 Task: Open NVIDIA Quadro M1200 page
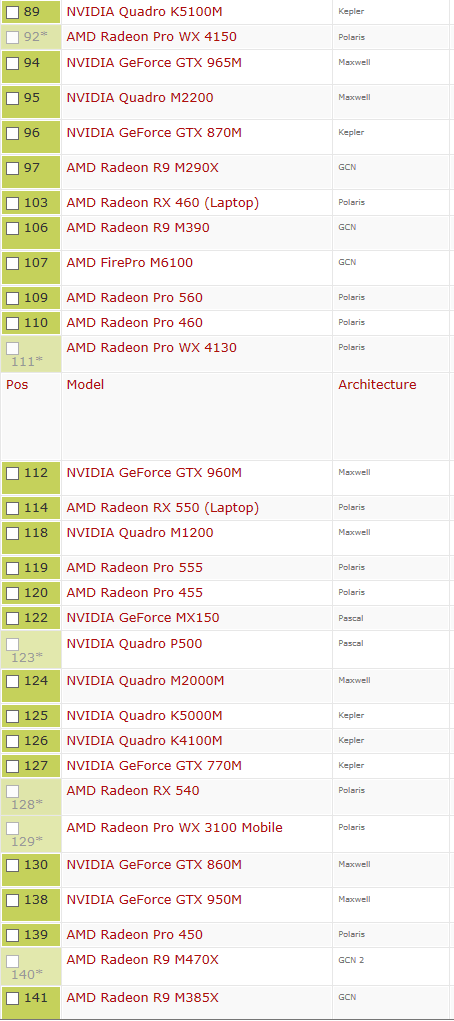tap(140, 533)
